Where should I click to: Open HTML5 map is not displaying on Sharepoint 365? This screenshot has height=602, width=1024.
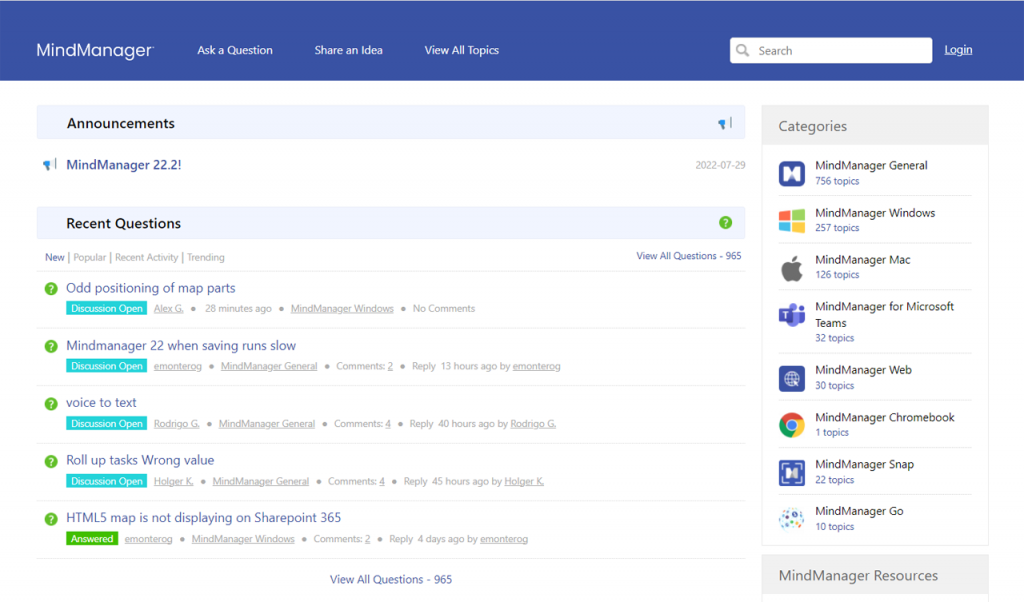tap(204, 518)
